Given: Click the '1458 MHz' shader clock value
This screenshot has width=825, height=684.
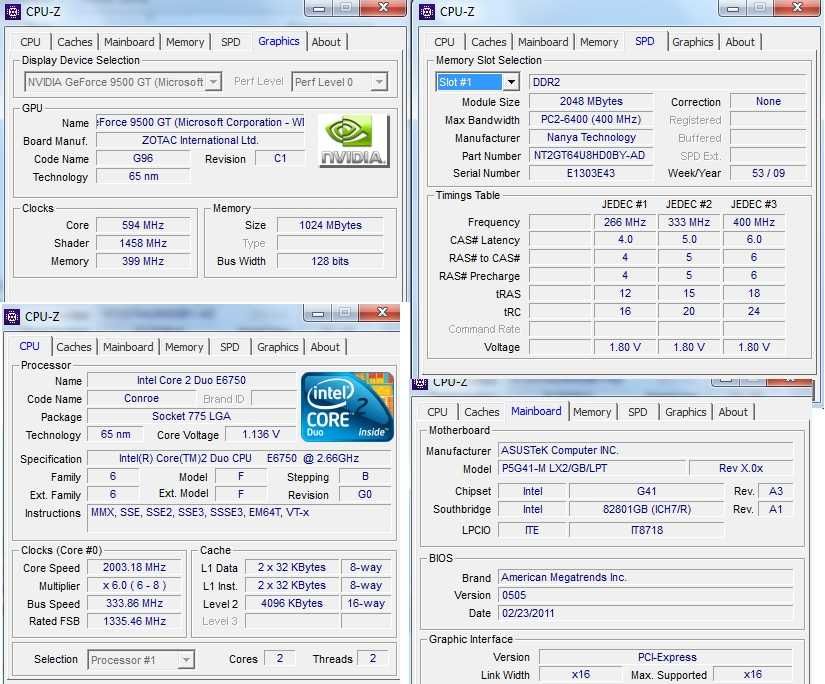Looking at the screenshot, I should (143, 243).
